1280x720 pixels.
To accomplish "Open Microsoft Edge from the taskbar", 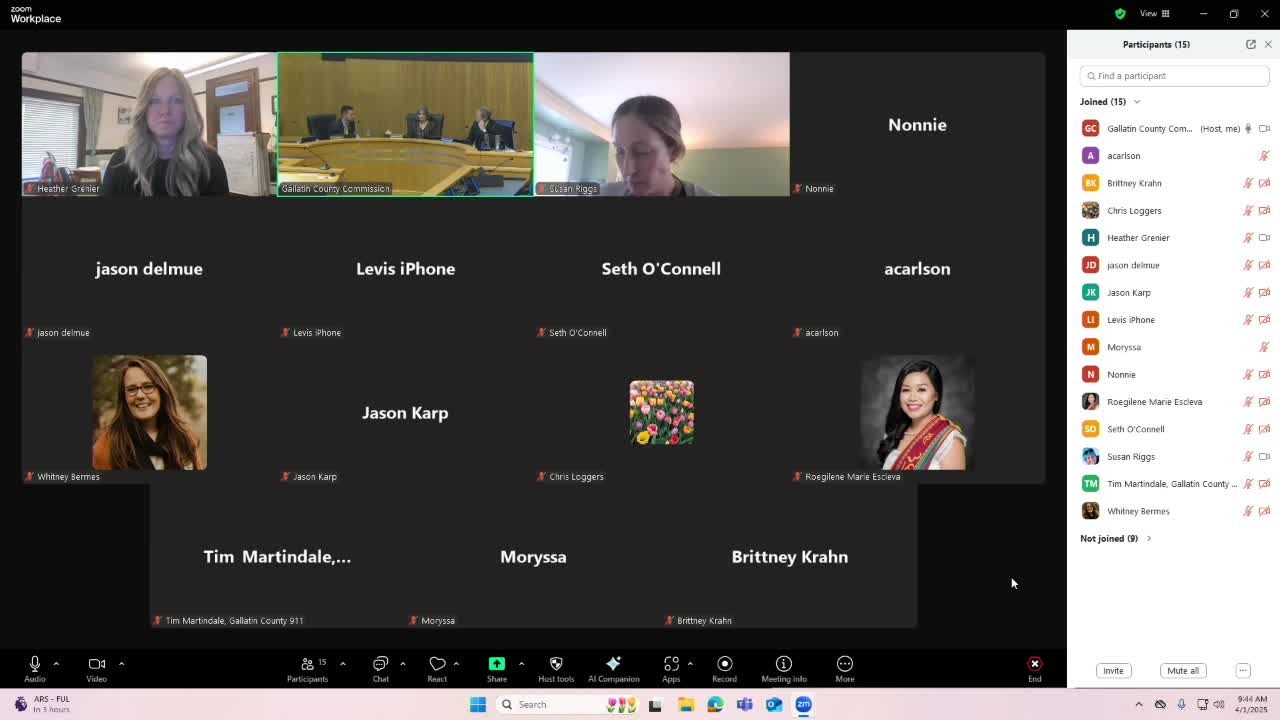I will [x=715, y=704].
